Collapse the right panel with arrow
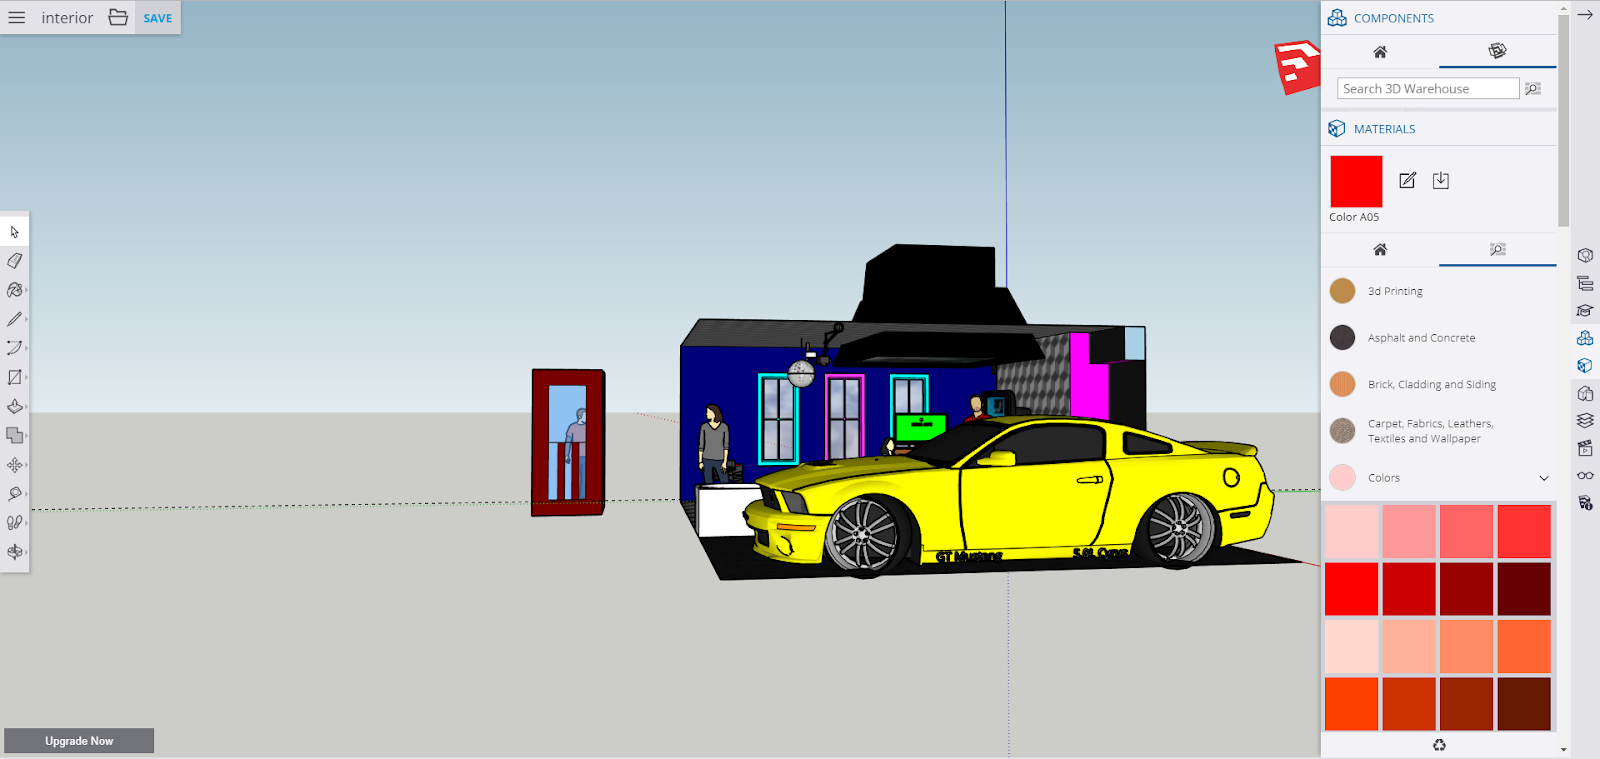The width and height of the screenshot is (1600, 759). 1585,15
